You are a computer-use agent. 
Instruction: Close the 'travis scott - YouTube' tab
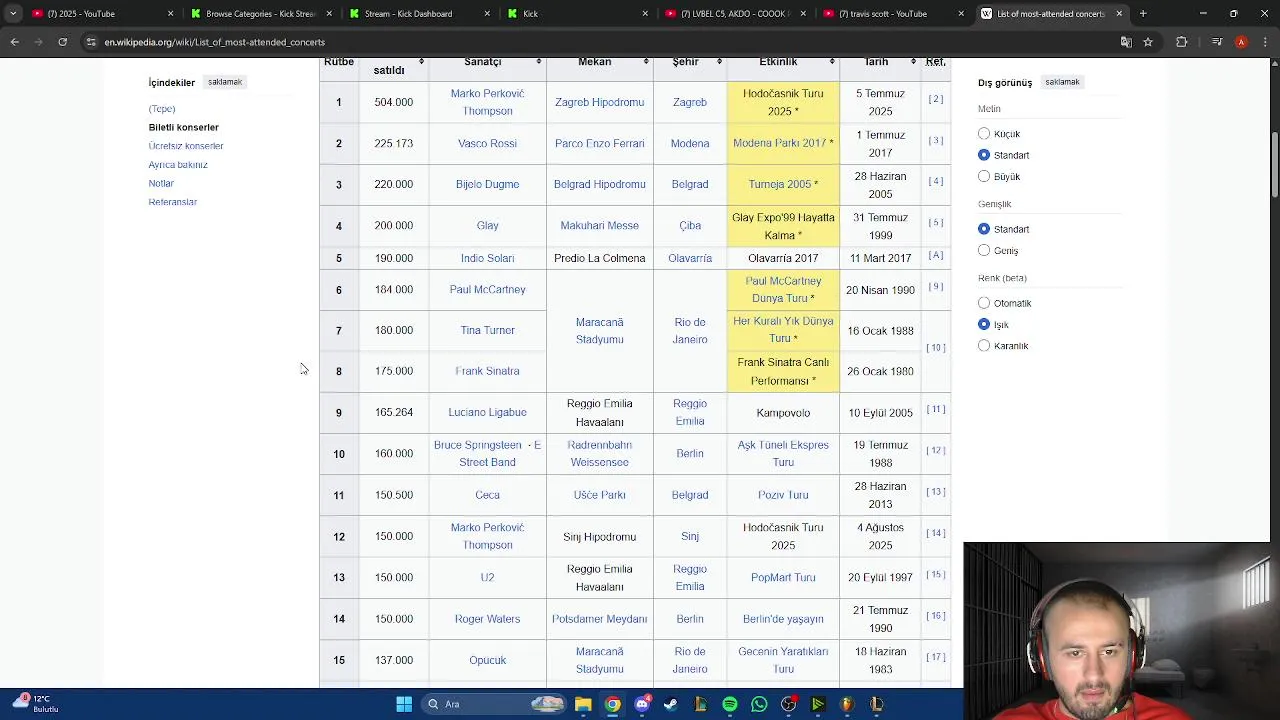961,14
